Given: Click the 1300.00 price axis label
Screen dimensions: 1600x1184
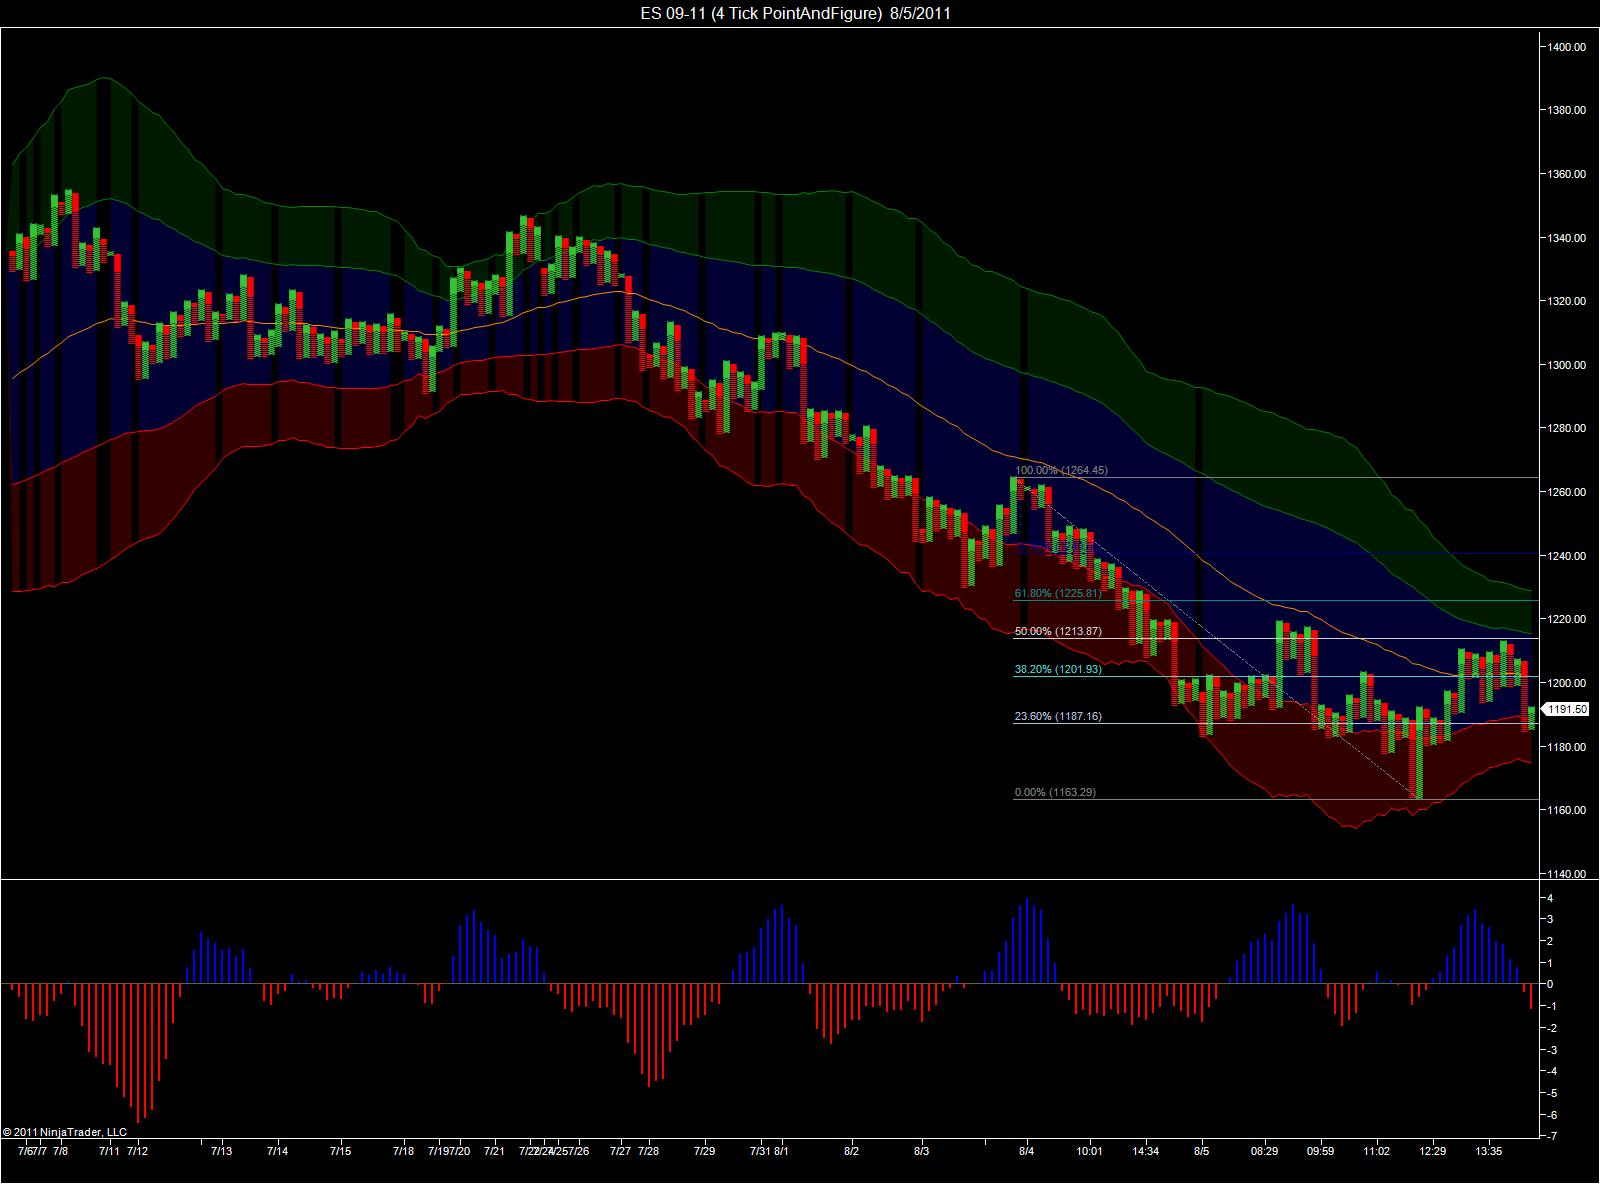Looking at the screenshot, I should (x=1566, y=365).
